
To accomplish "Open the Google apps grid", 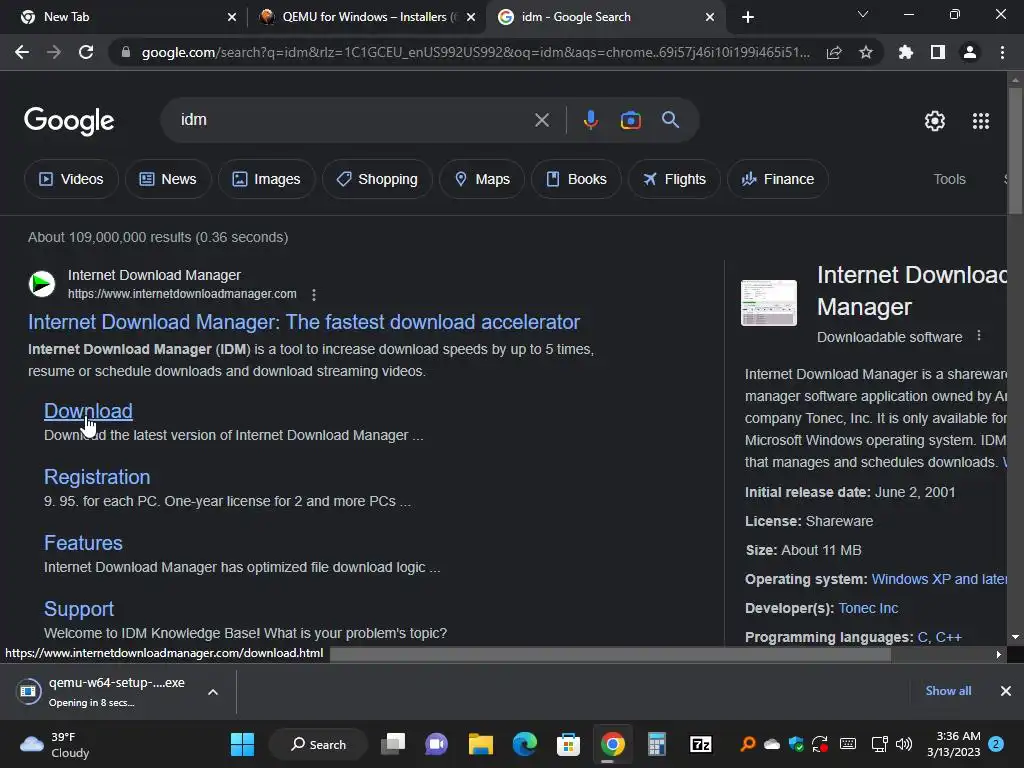I will [x=981, y=121].
